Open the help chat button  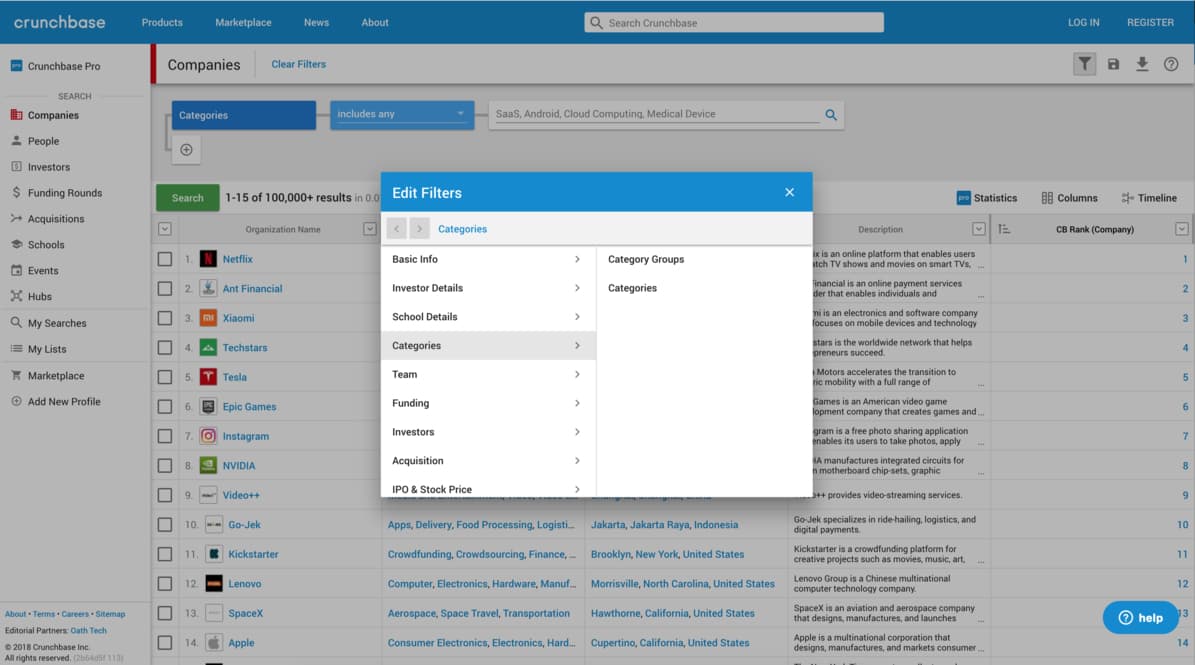click(1140, 618)
